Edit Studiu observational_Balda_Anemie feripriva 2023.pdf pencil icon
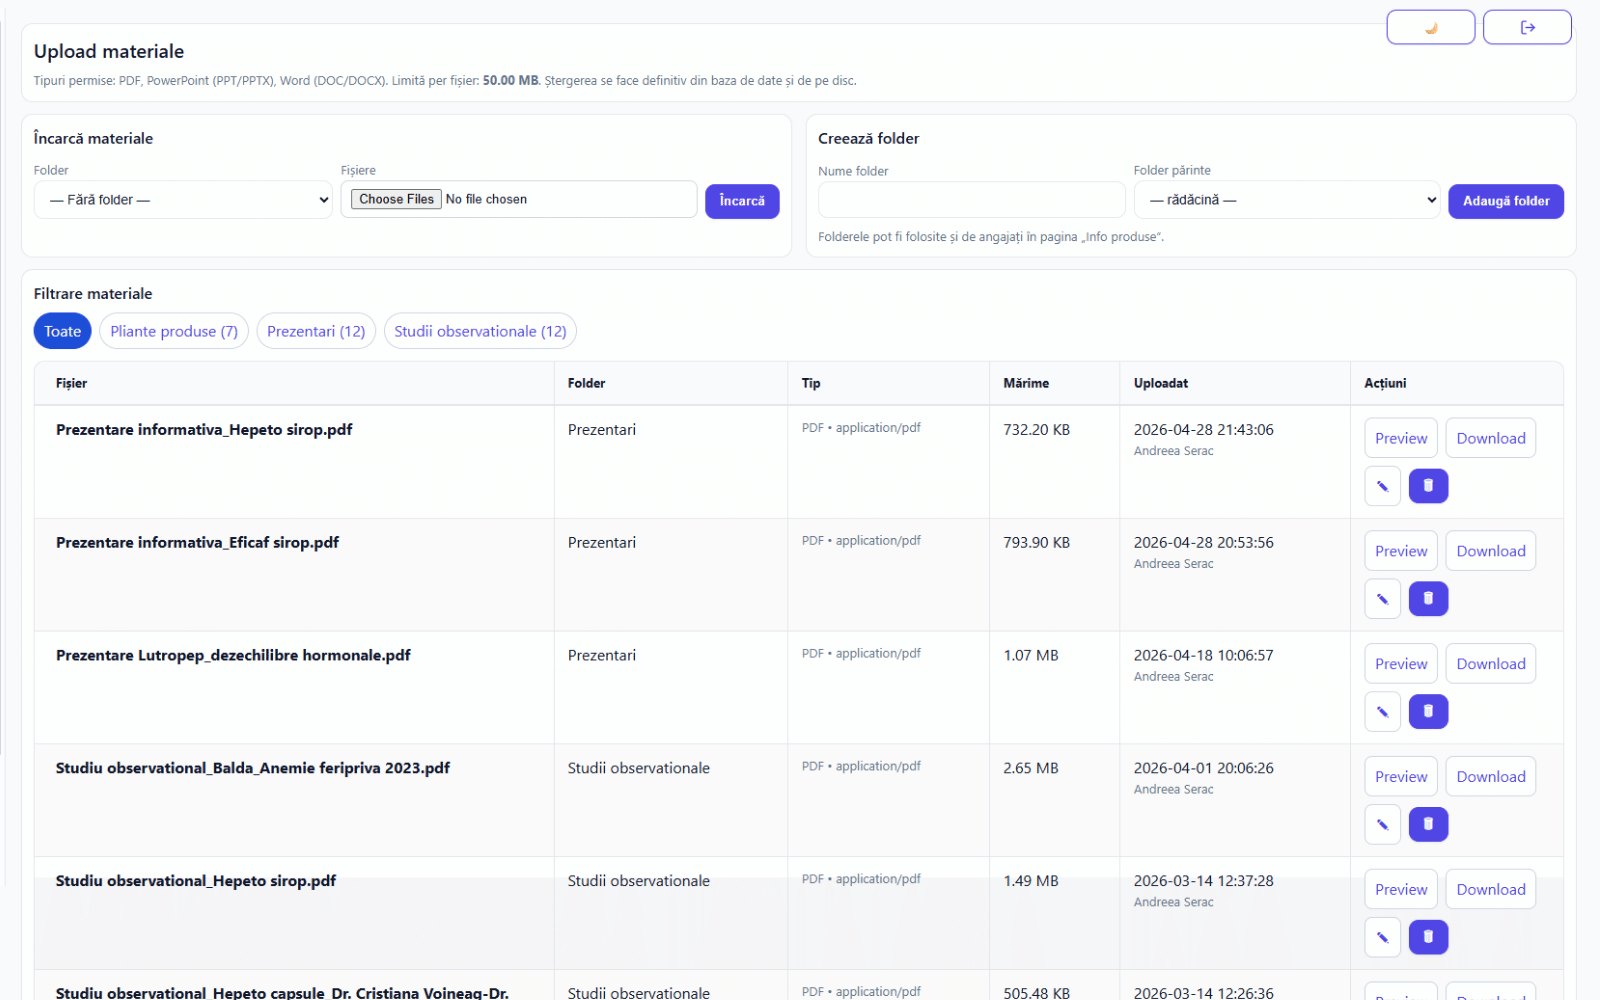This screenshot has height=1000, width=1600. [x=1382, y=825]
